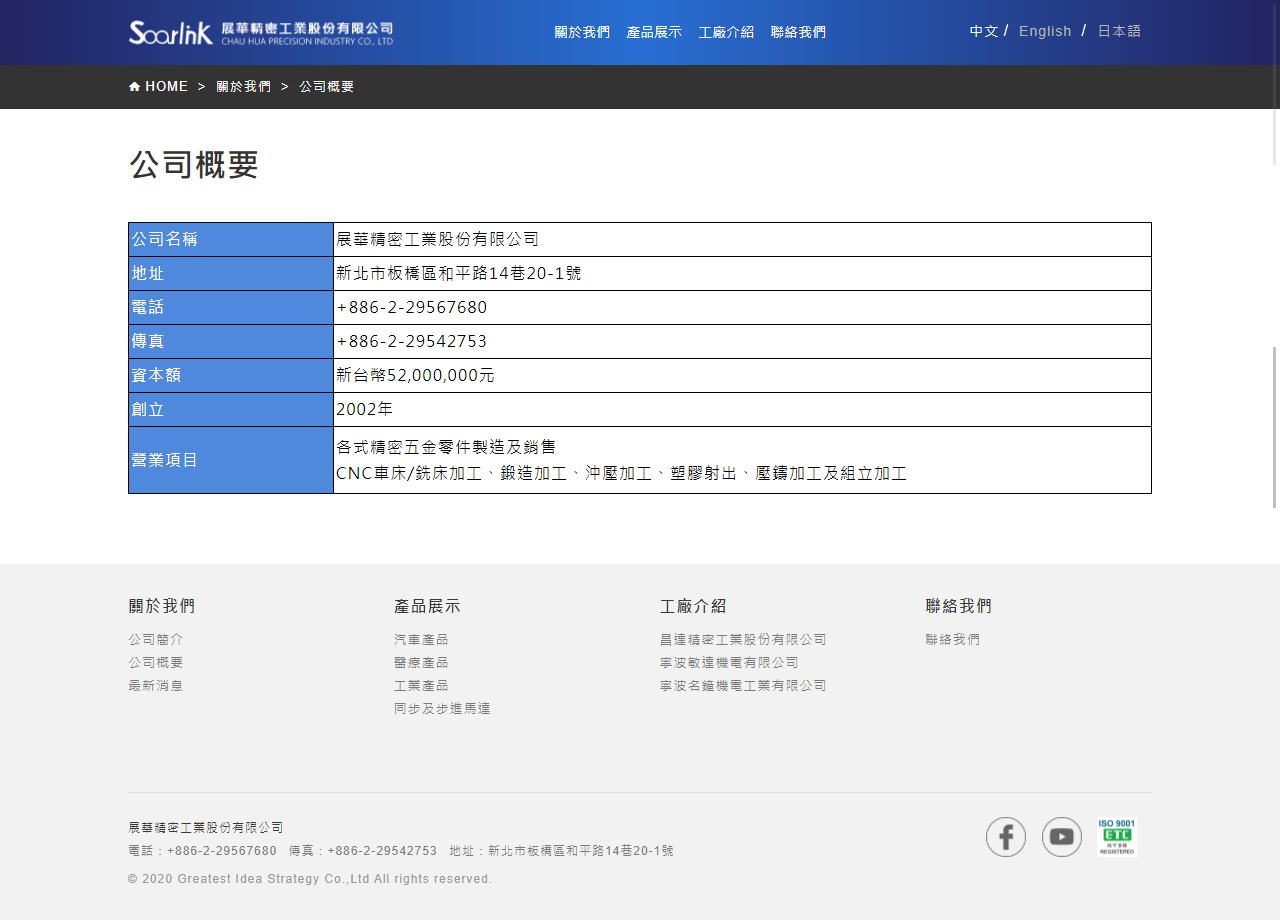Open the Facebook icon in the footer
1280x920 pixels.
click(x=1006, y=837)
